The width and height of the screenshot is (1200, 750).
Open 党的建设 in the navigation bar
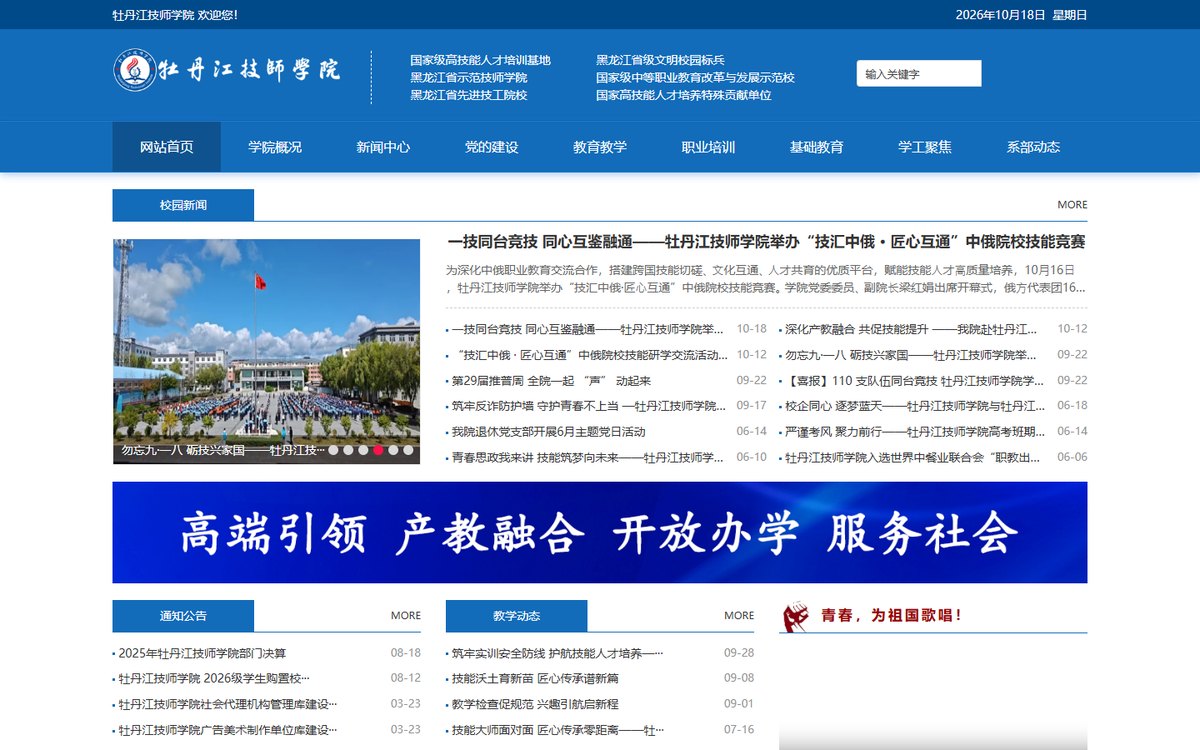(x=491, y=147)
